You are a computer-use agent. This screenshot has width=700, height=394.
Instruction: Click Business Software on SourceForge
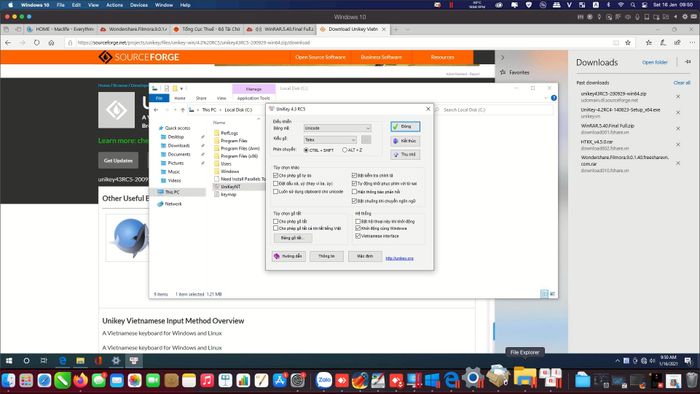[381, 57]
